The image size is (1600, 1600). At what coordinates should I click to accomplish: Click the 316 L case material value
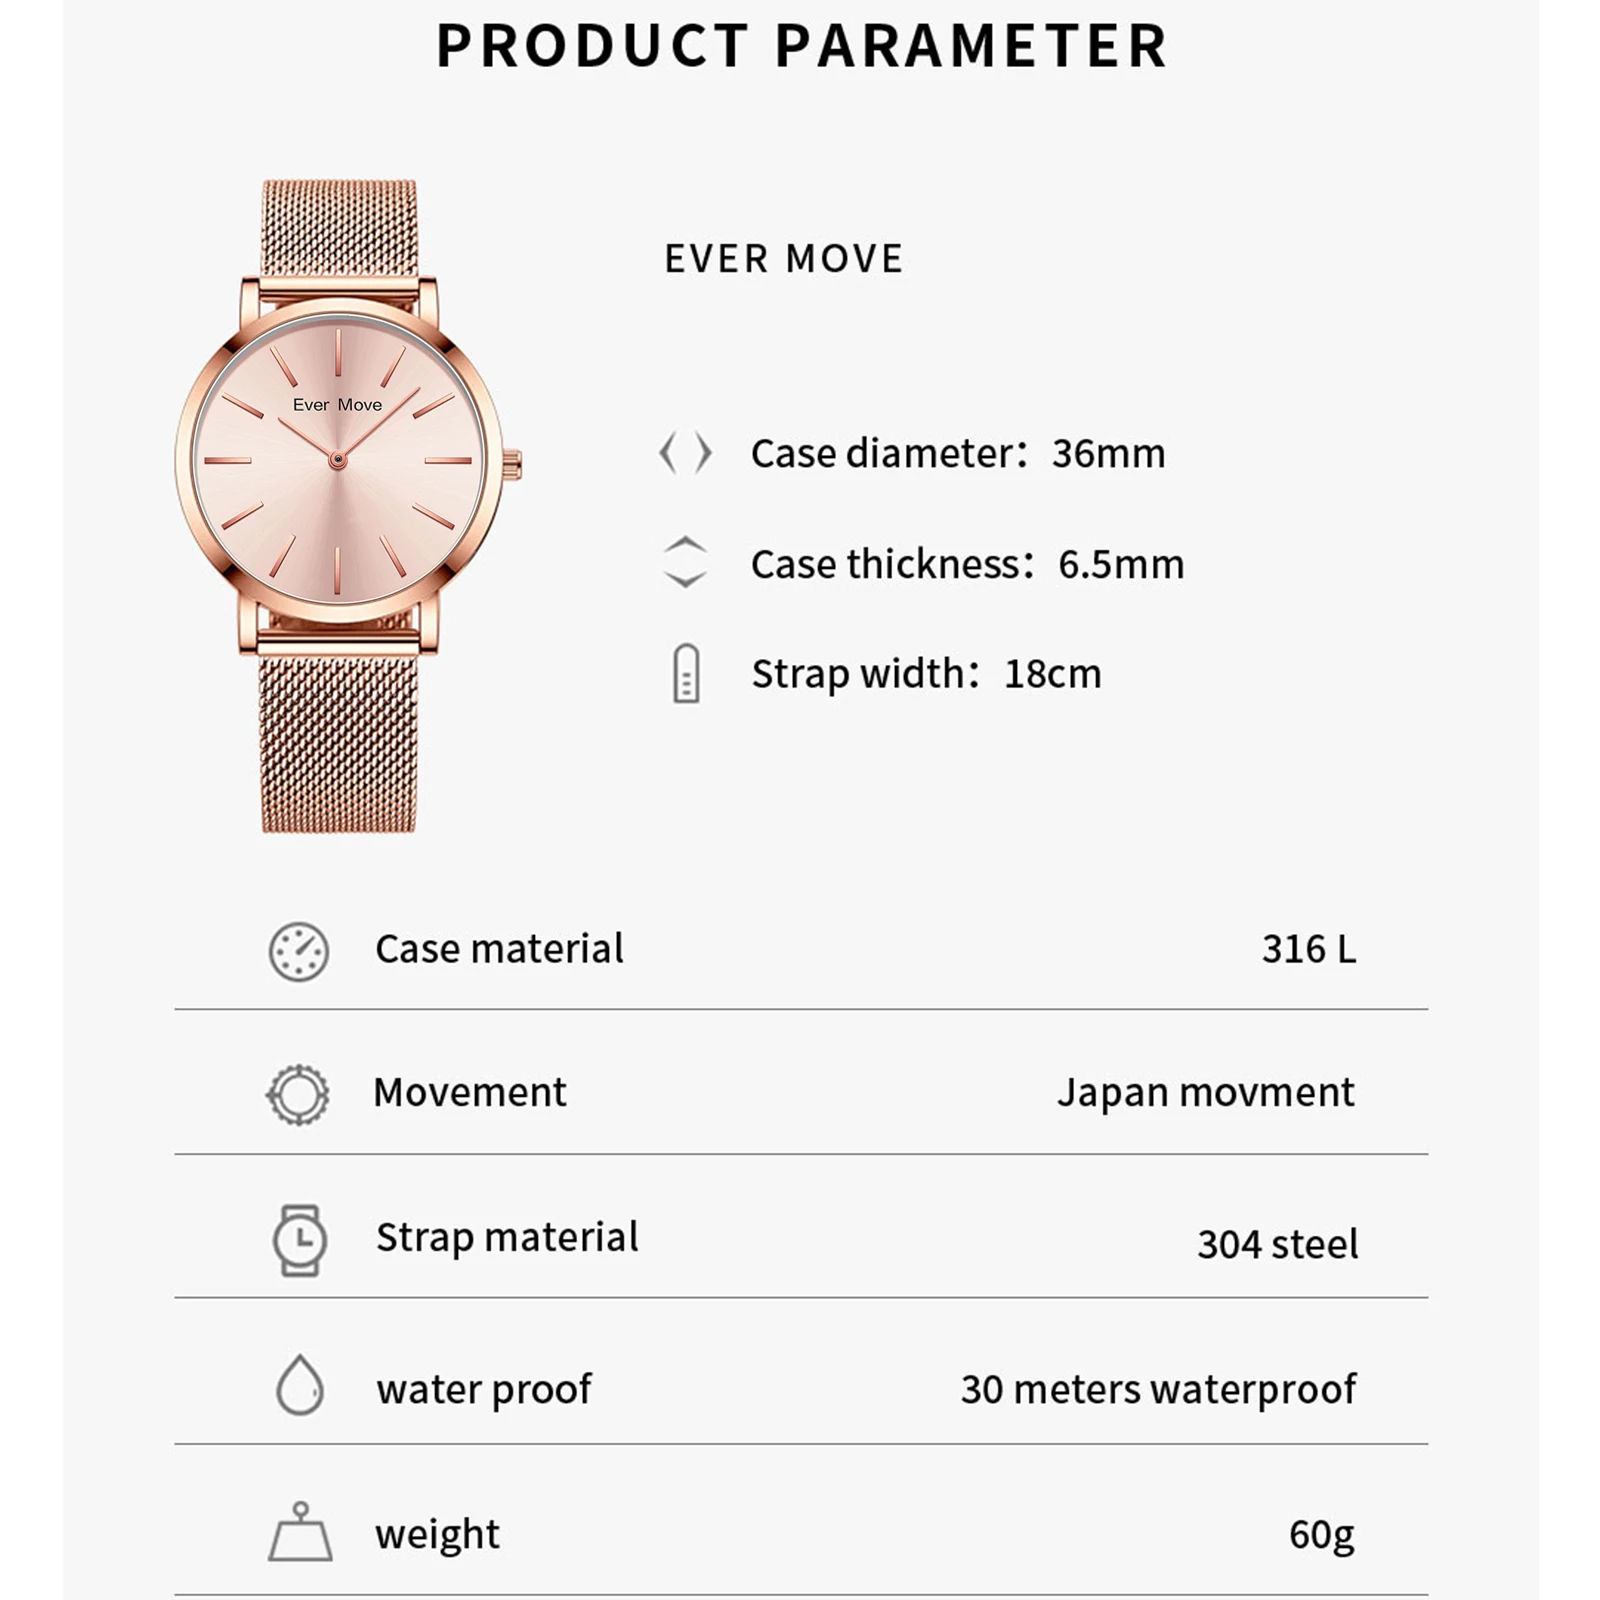(1308, 949)
